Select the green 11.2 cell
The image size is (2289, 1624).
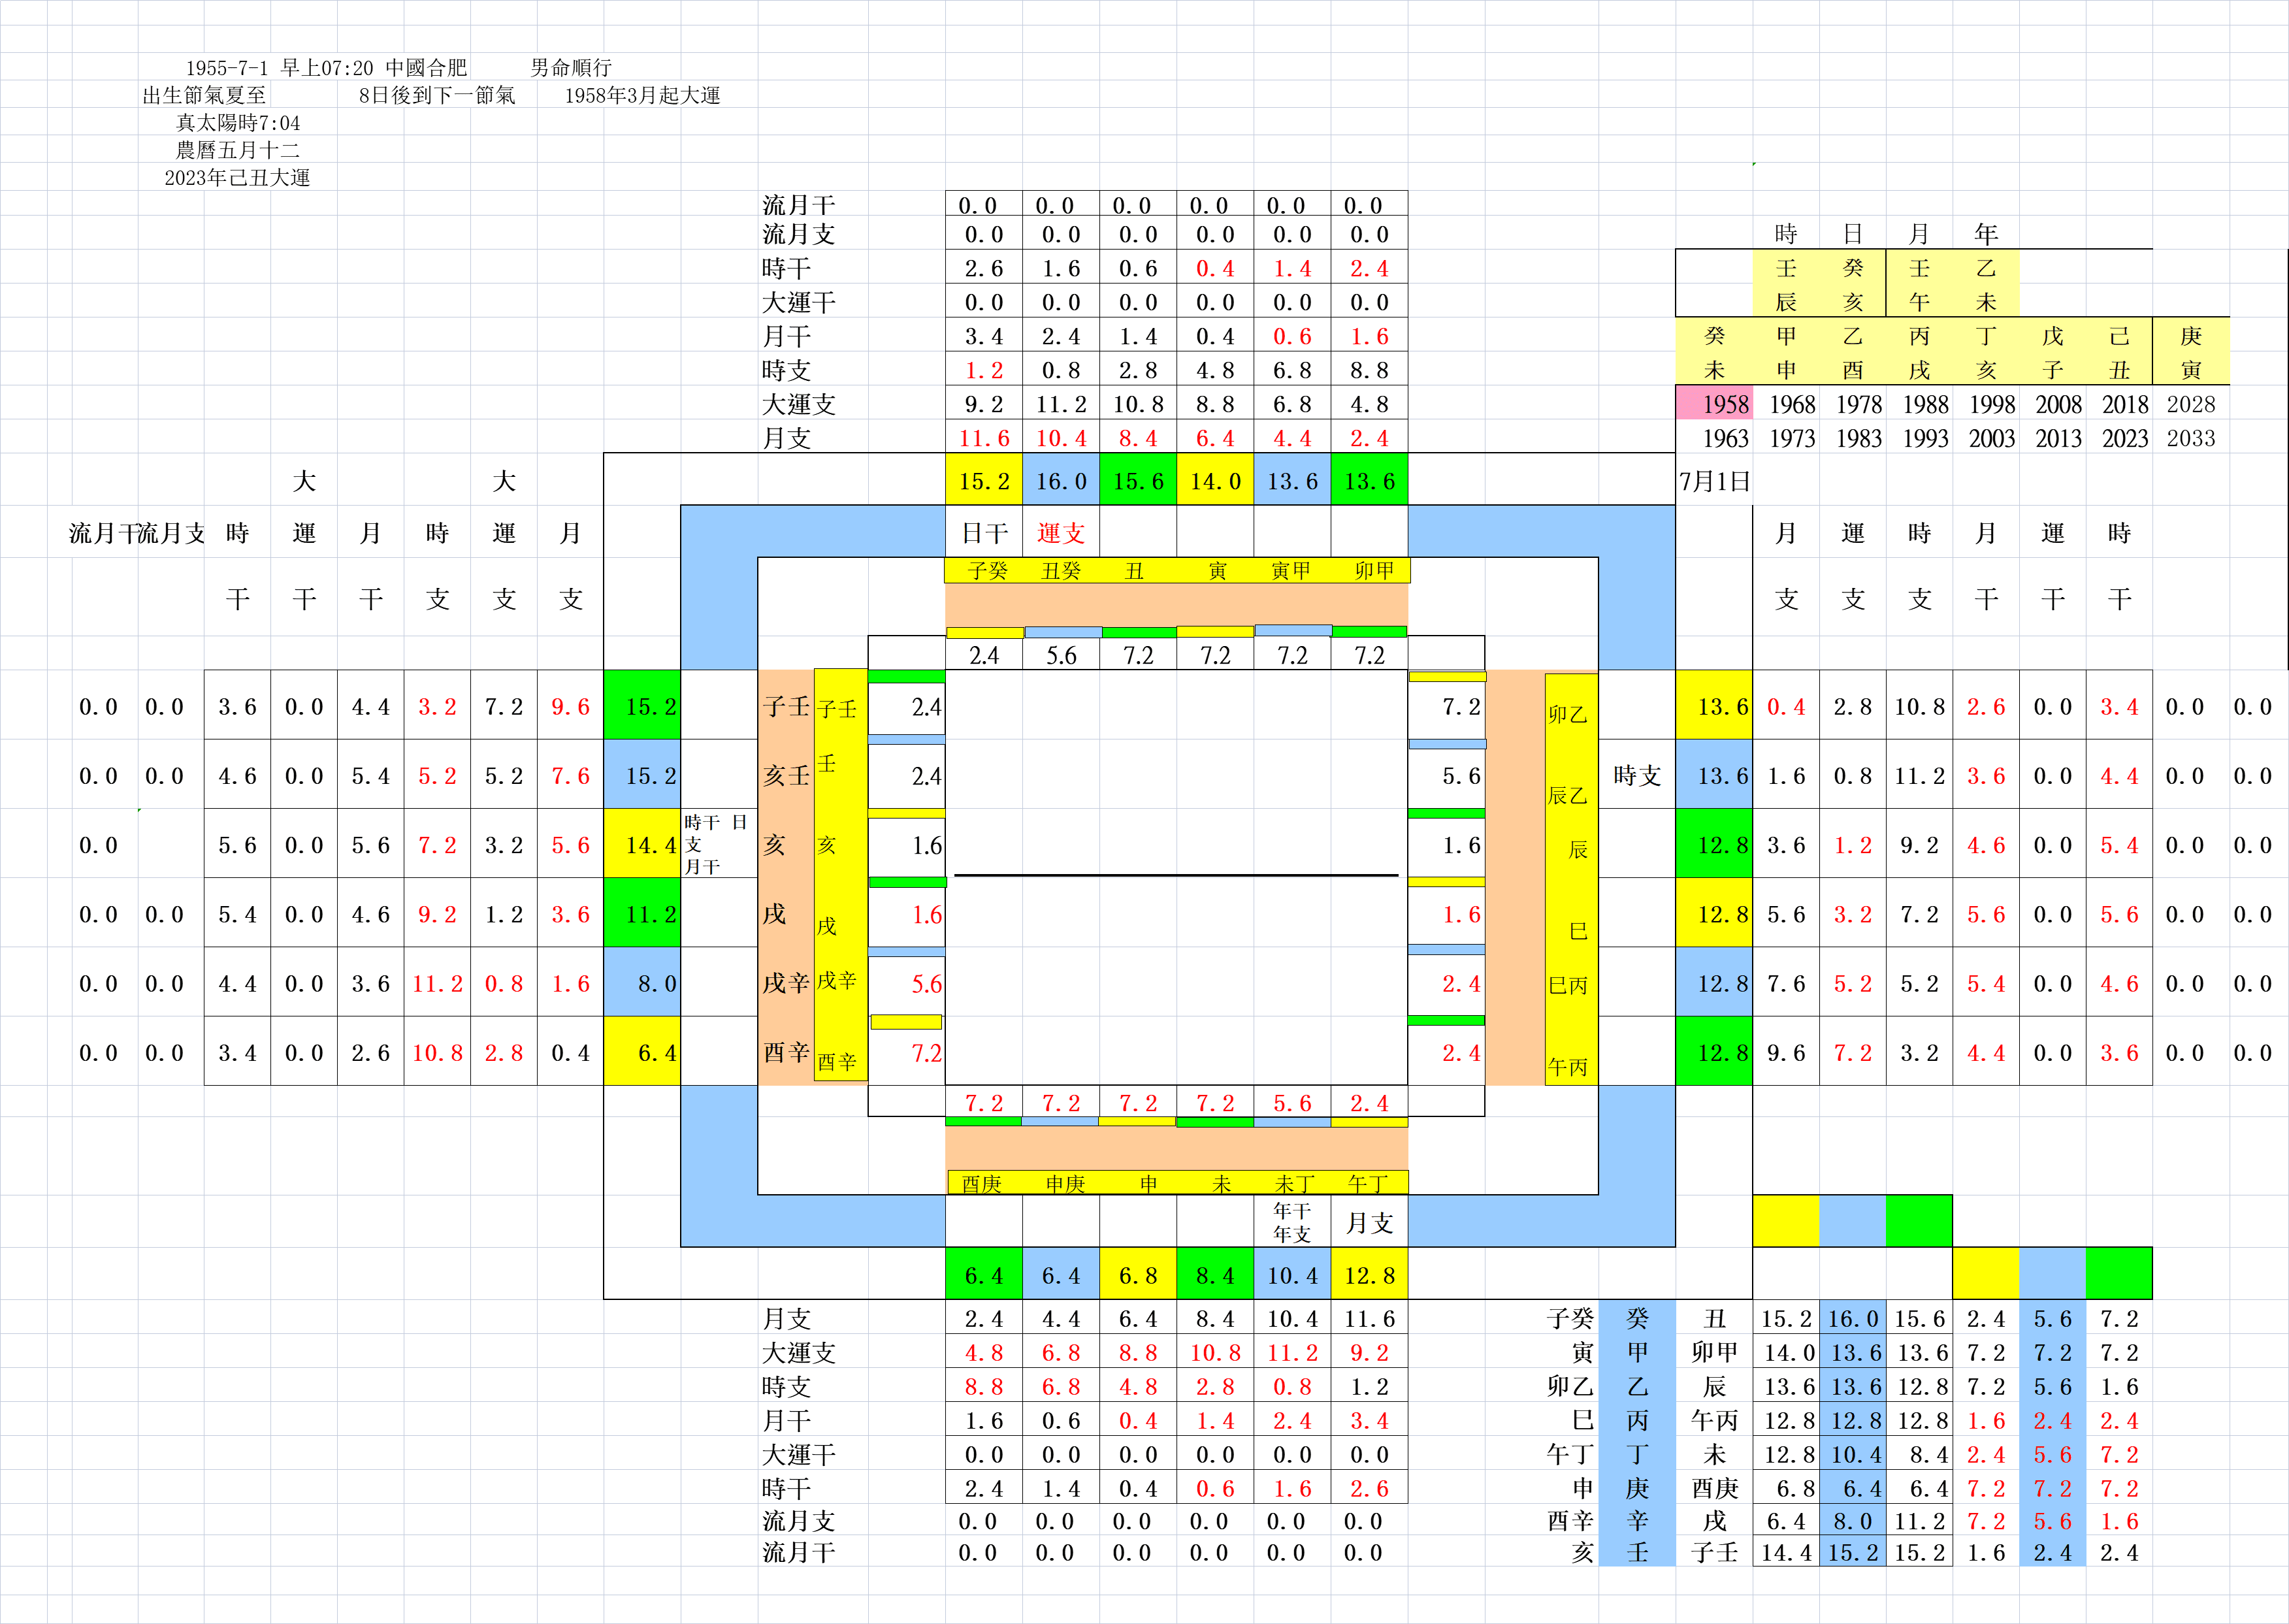(x=642, y=913)
